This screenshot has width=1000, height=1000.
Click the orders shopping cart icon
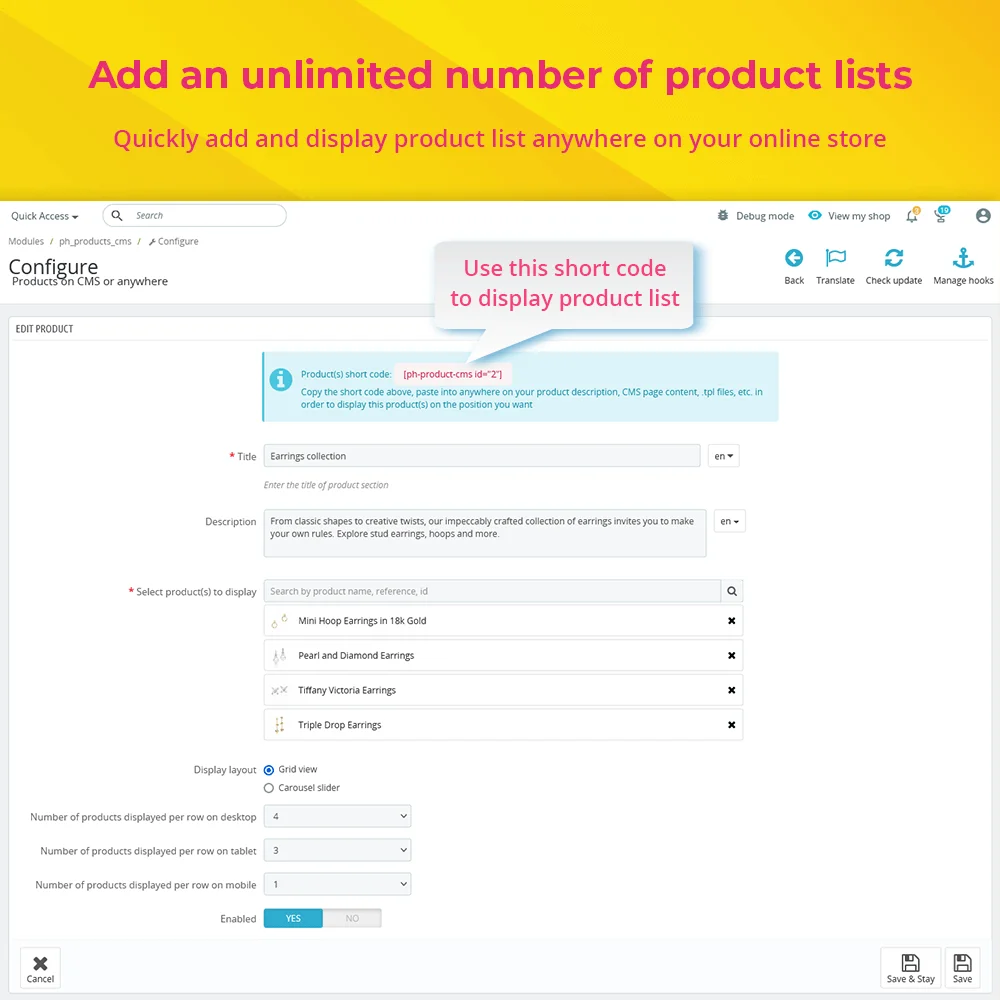[x=941, y=216]
